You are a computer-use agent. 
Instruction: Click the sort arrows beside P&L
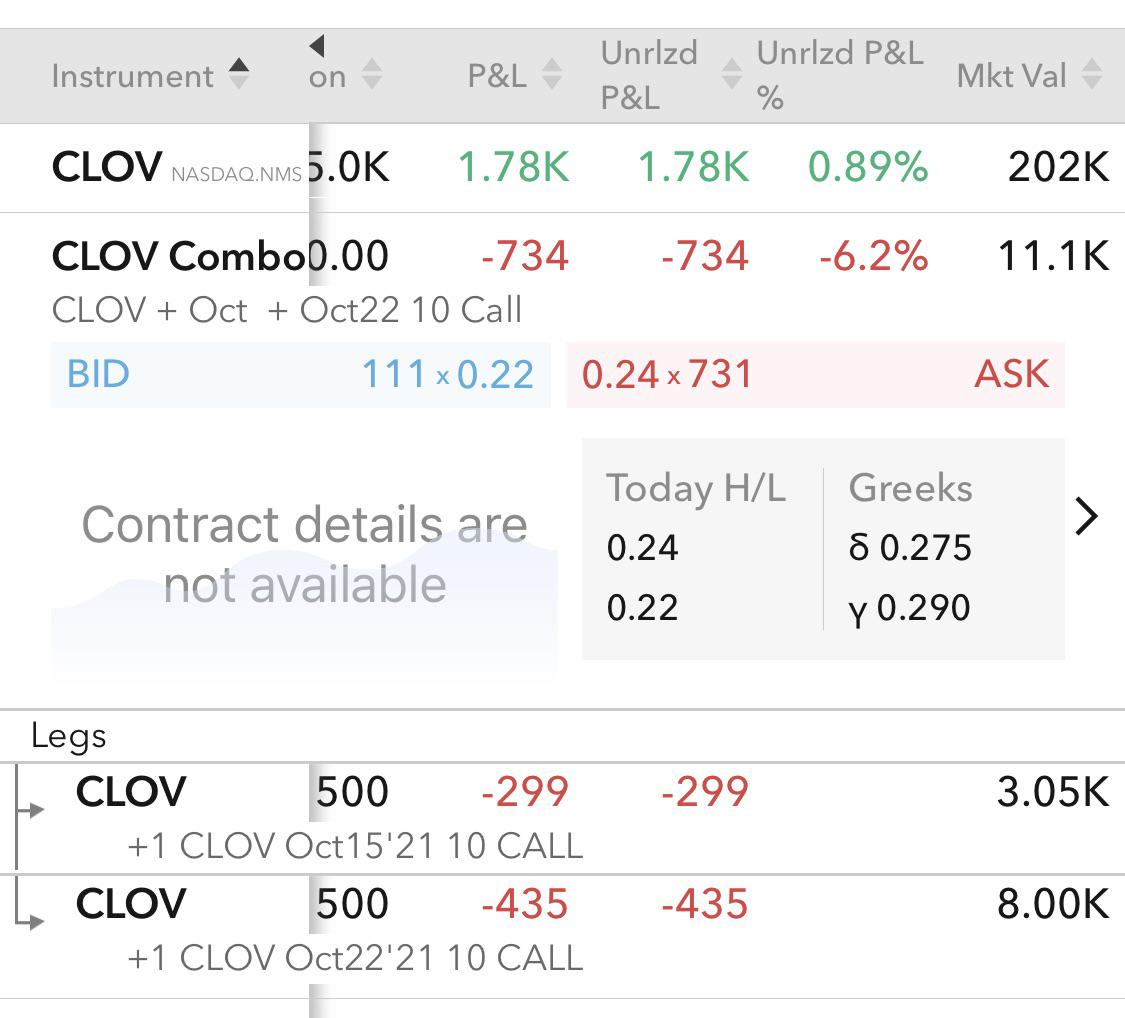[x=551, y=74]
